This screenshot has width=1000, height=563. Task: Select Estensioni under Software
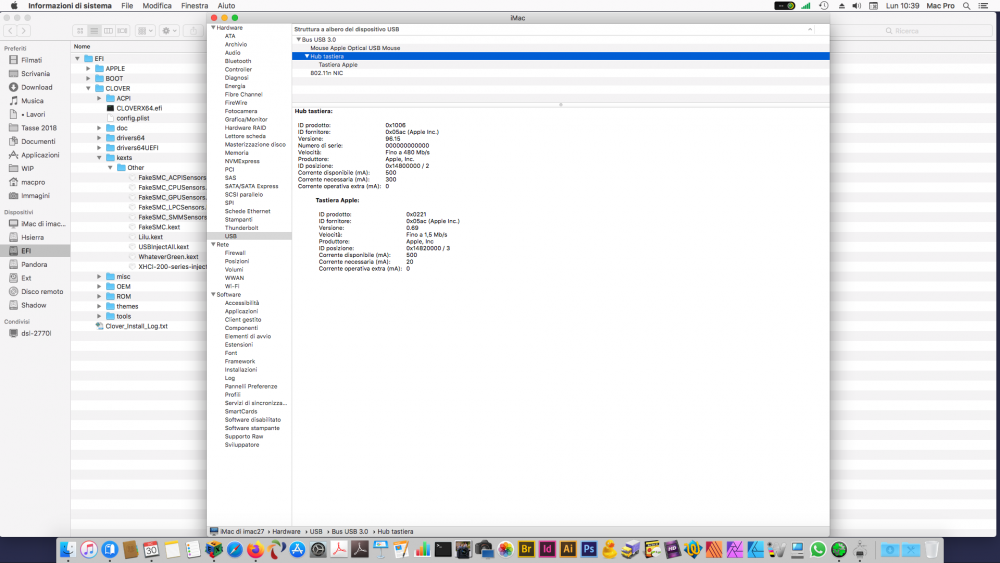239,344
